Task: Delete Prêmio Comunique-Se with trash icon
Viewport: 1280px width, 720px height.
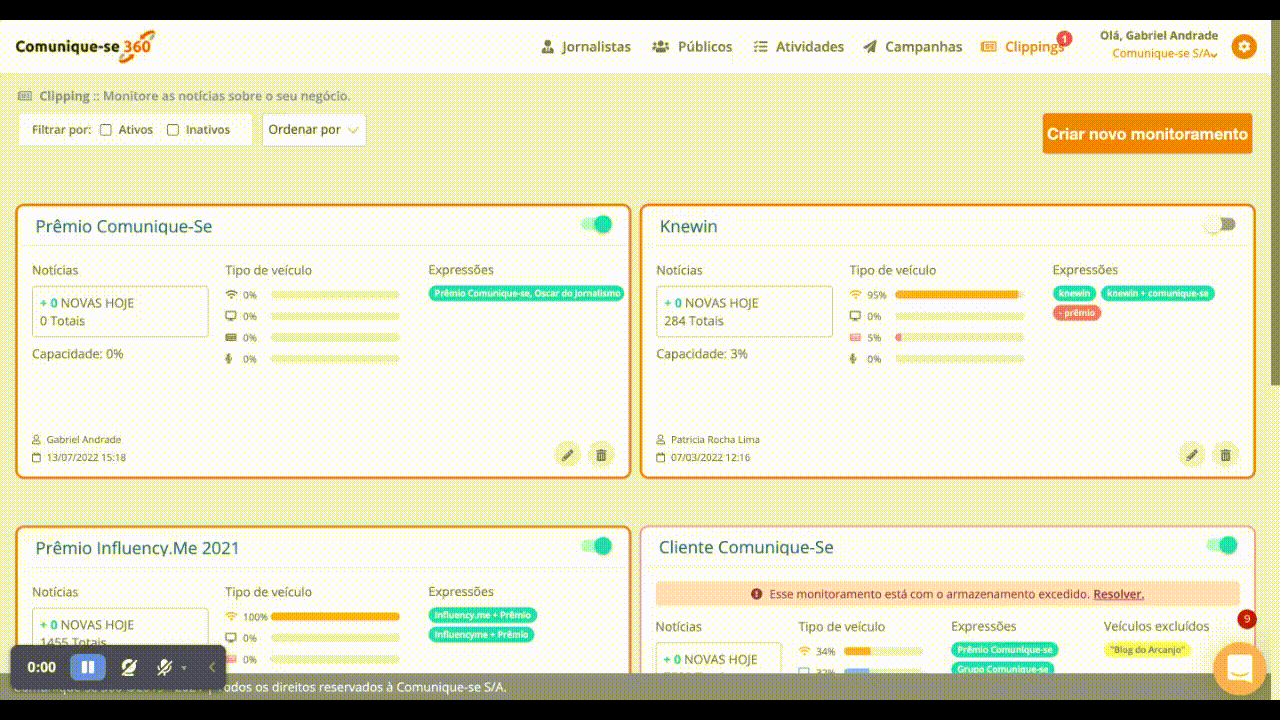Action: (601, 455)
